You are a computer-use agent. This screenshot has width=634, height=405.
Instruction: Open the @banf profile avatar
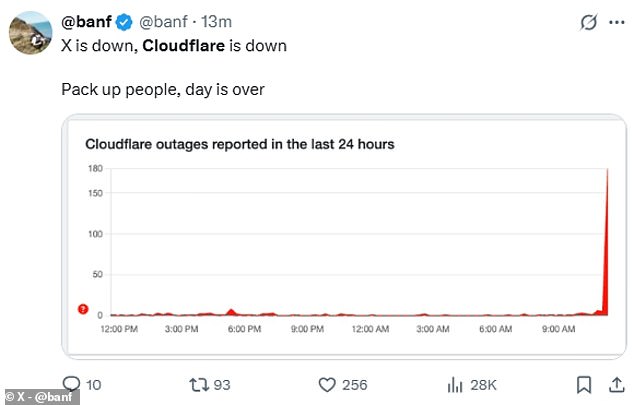pyautogui.click(x=32, y=32)
